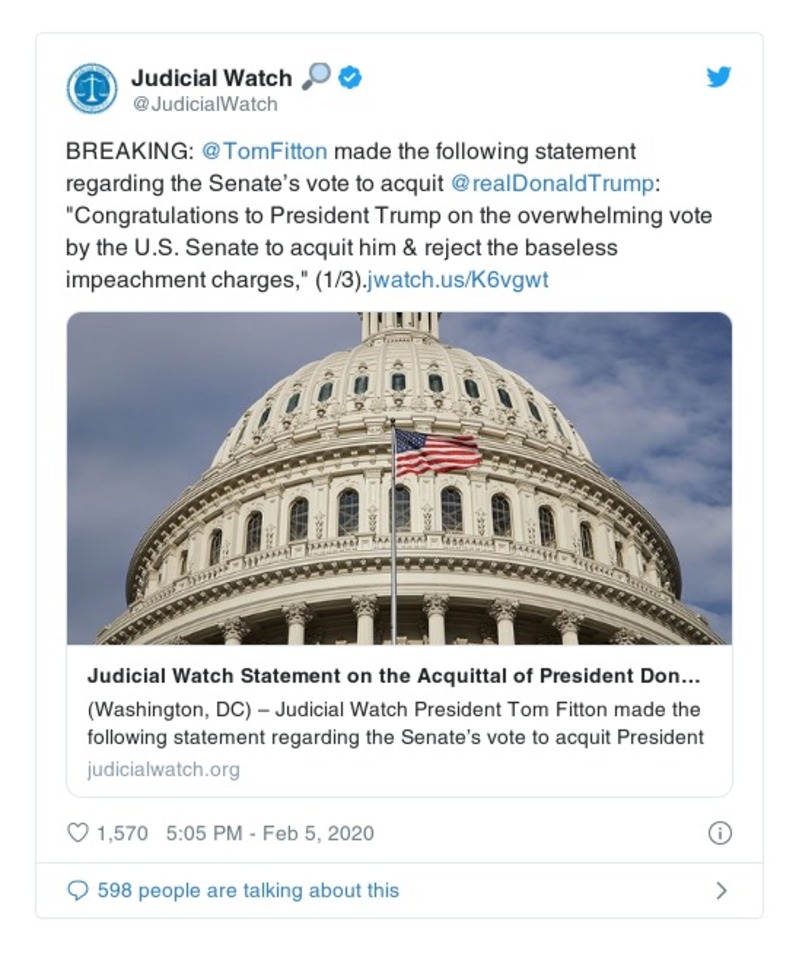The height and width of the screenshot is (957, 799).
Task: Click the Twitter bird icon
Action: [719, 76]
